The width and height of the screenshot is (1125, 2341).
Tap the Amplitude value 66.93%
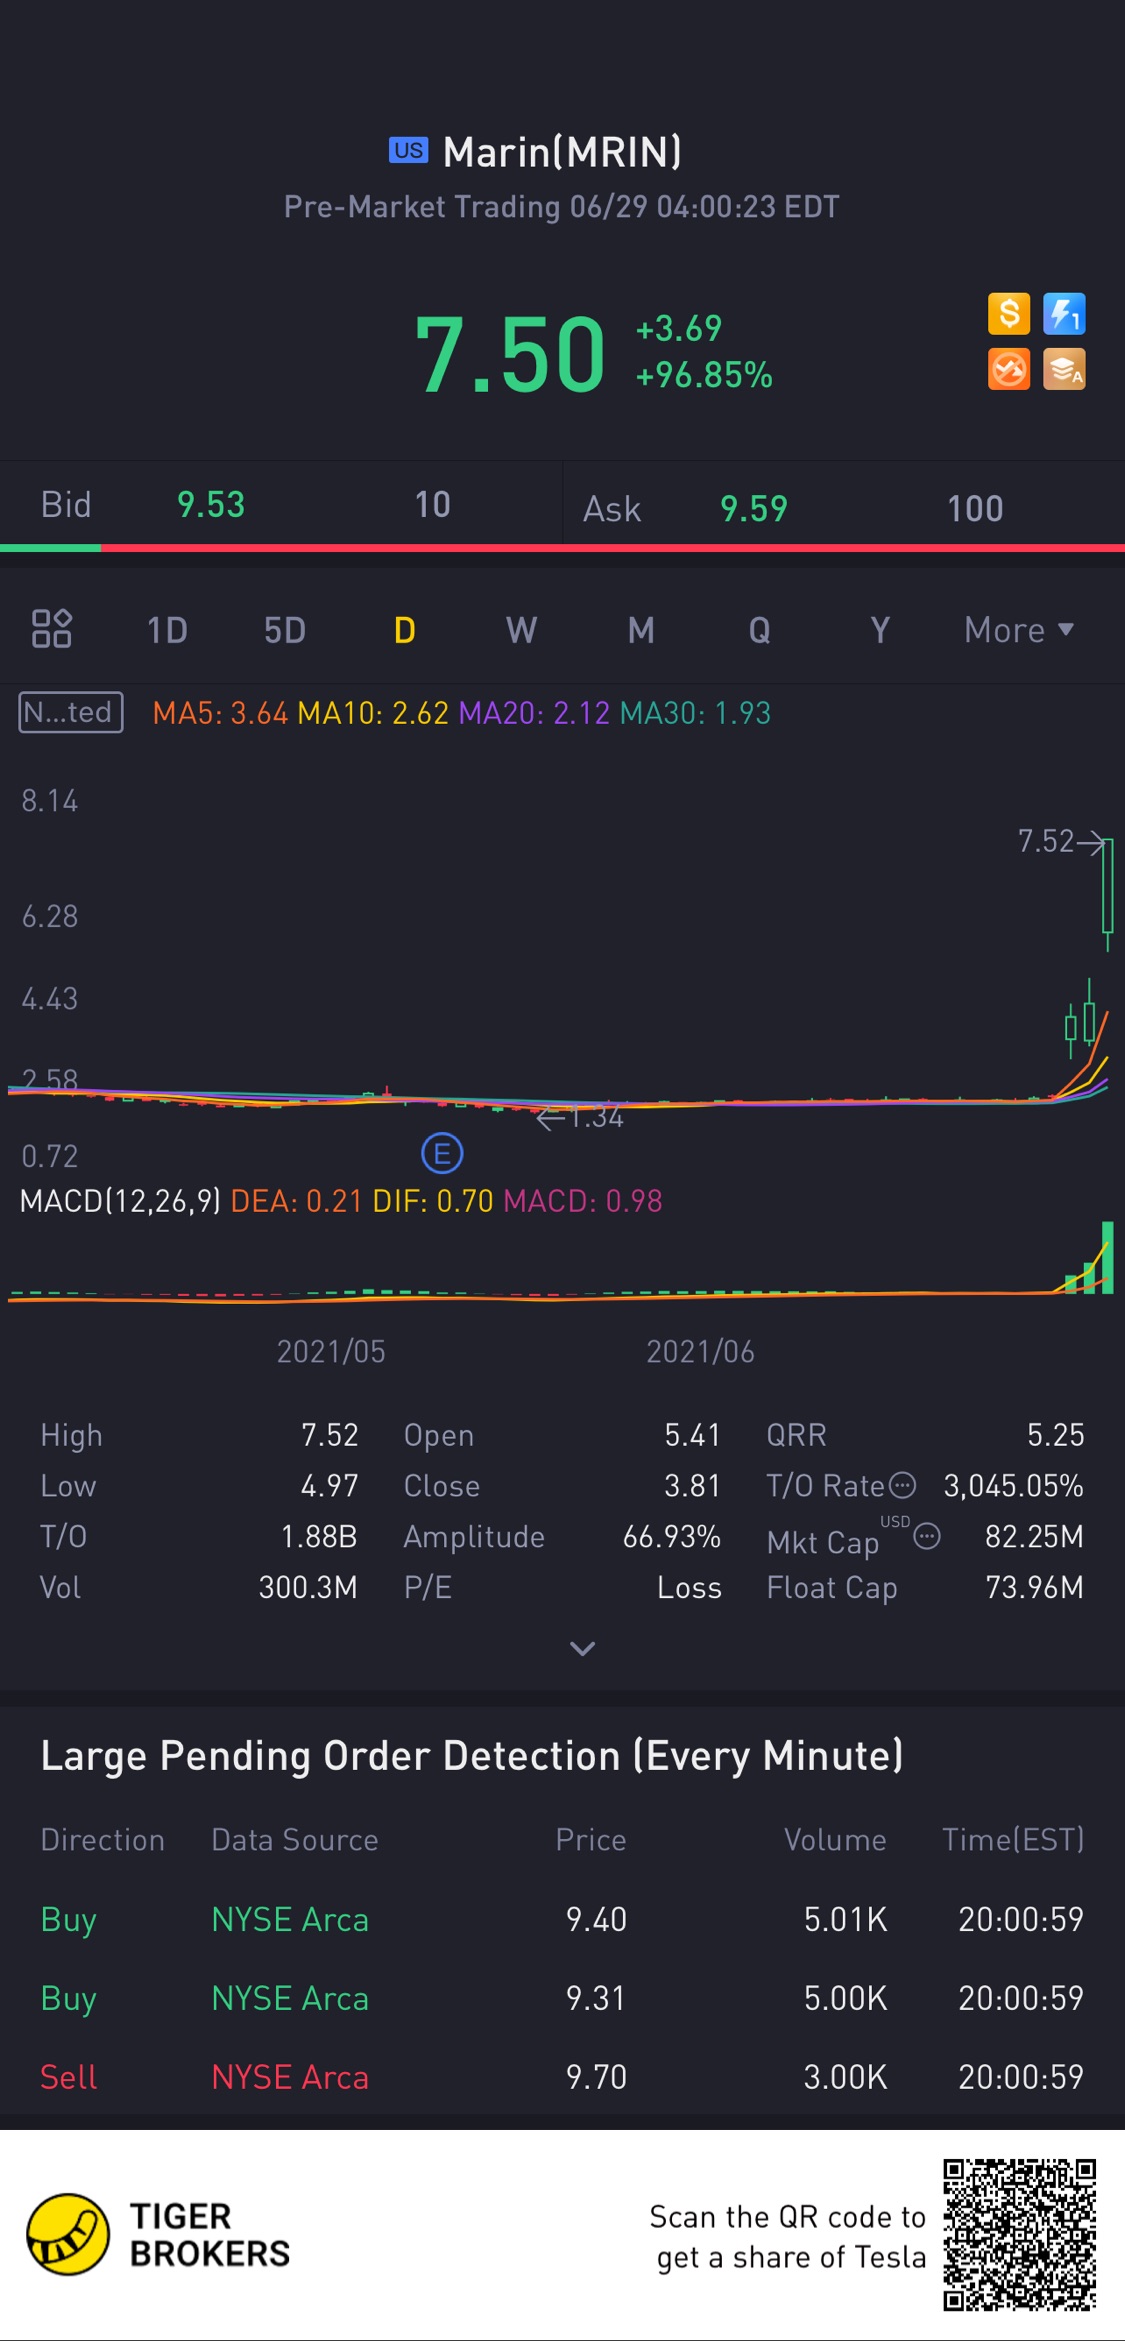(x=672, y=1537)
